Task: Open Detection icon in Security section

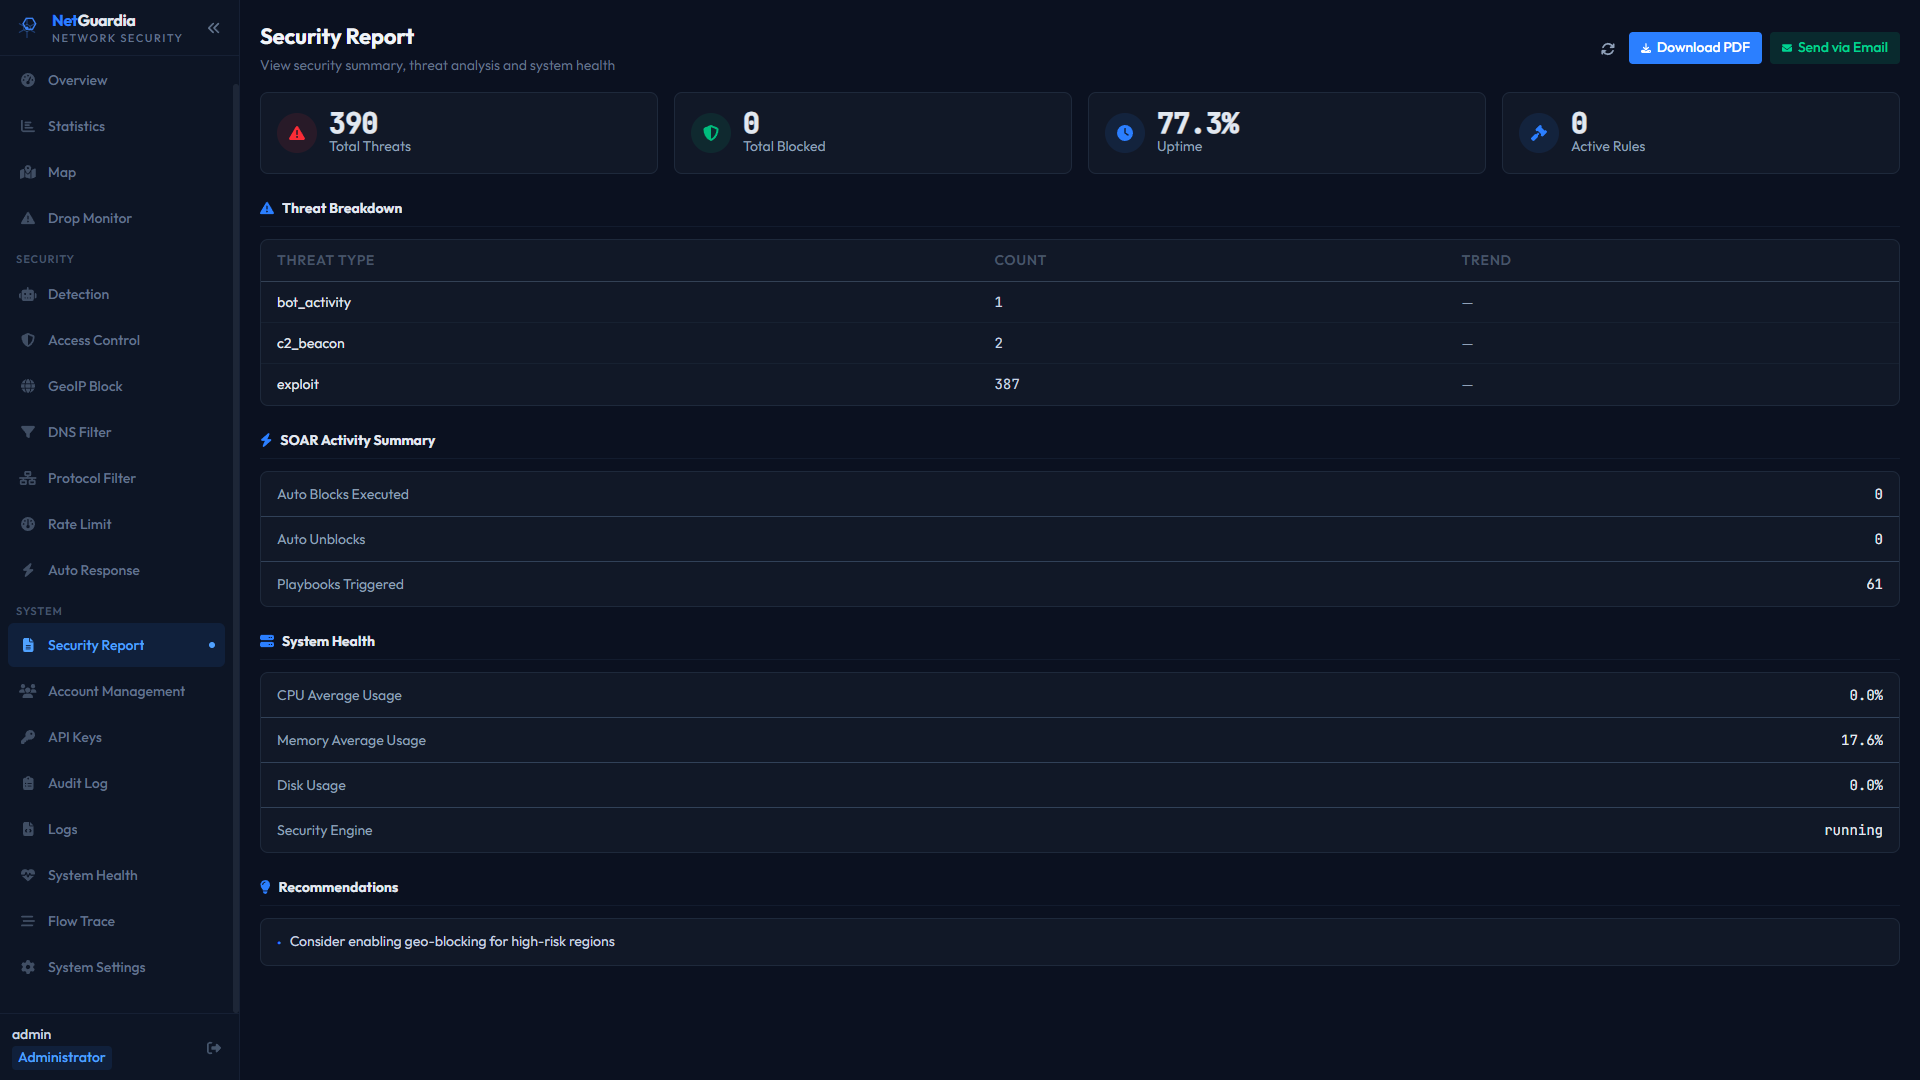Action: [x=28, y=294]
